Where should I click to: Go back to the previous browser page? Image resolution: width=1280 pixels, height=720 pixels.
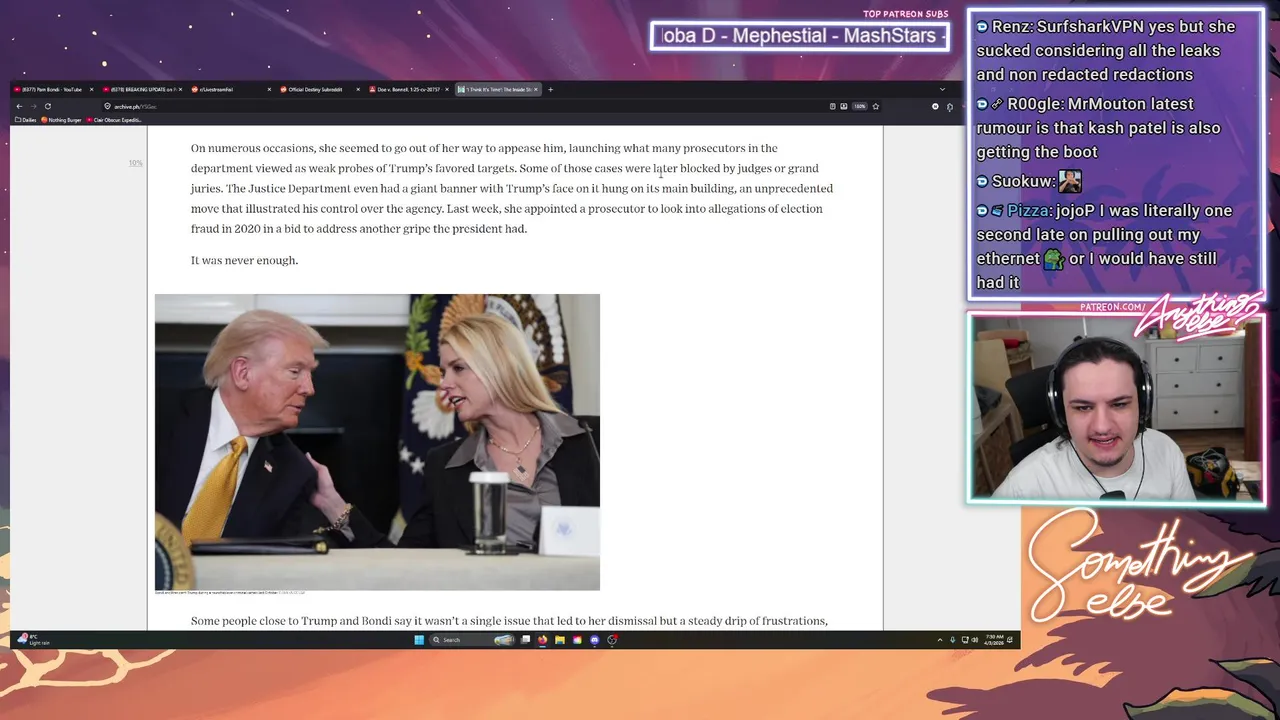point(19,106)
